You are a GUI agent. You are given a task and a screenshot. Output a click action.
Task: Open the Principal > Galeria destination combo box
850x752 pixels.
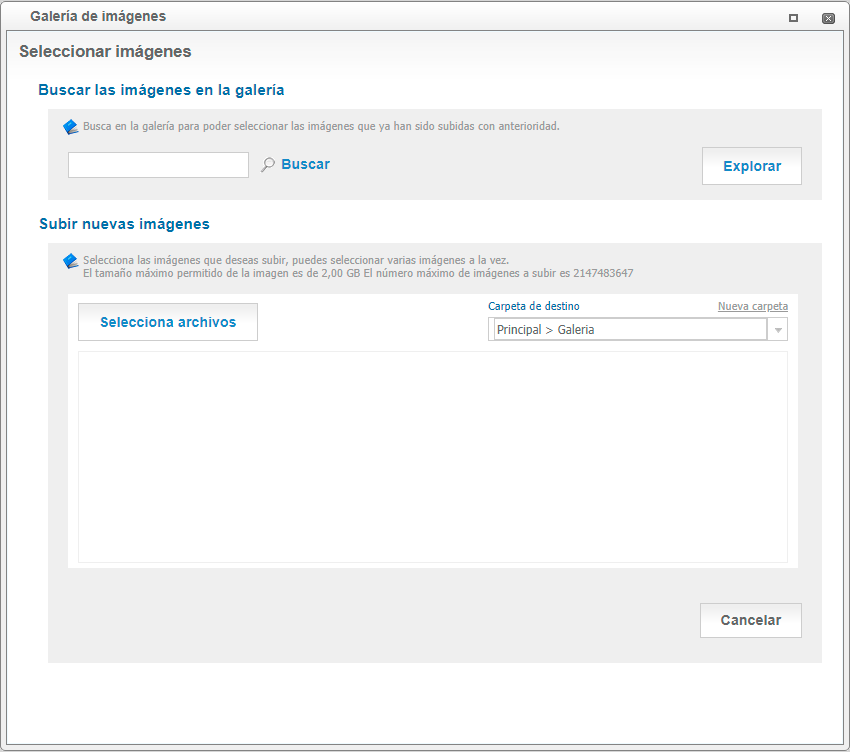tap(630, 330)
